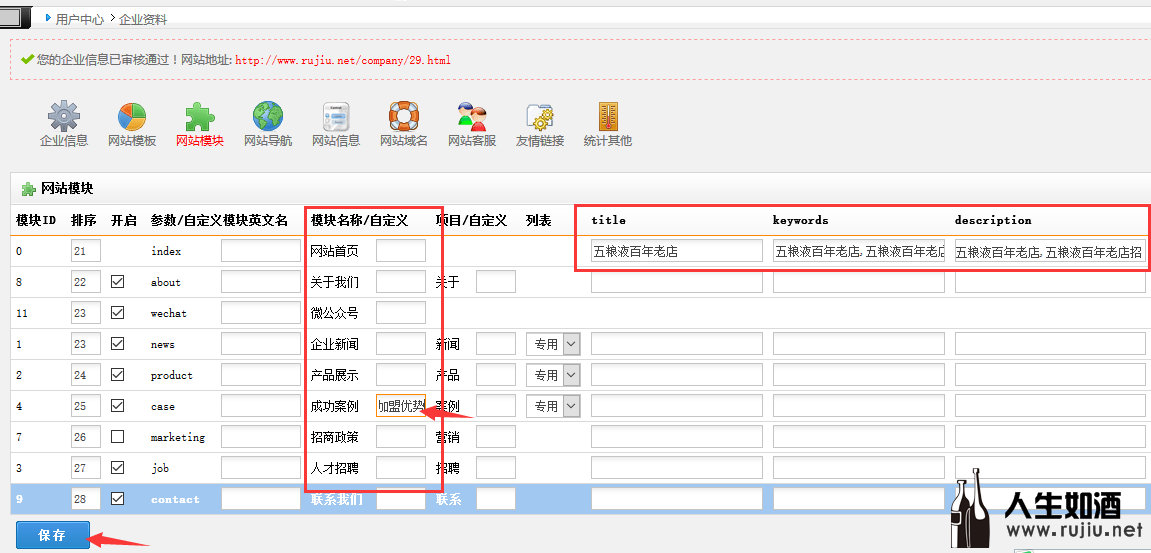Click the 微公众号 module name
This screenshot has height=553, width=1151.
pos(335,313)
